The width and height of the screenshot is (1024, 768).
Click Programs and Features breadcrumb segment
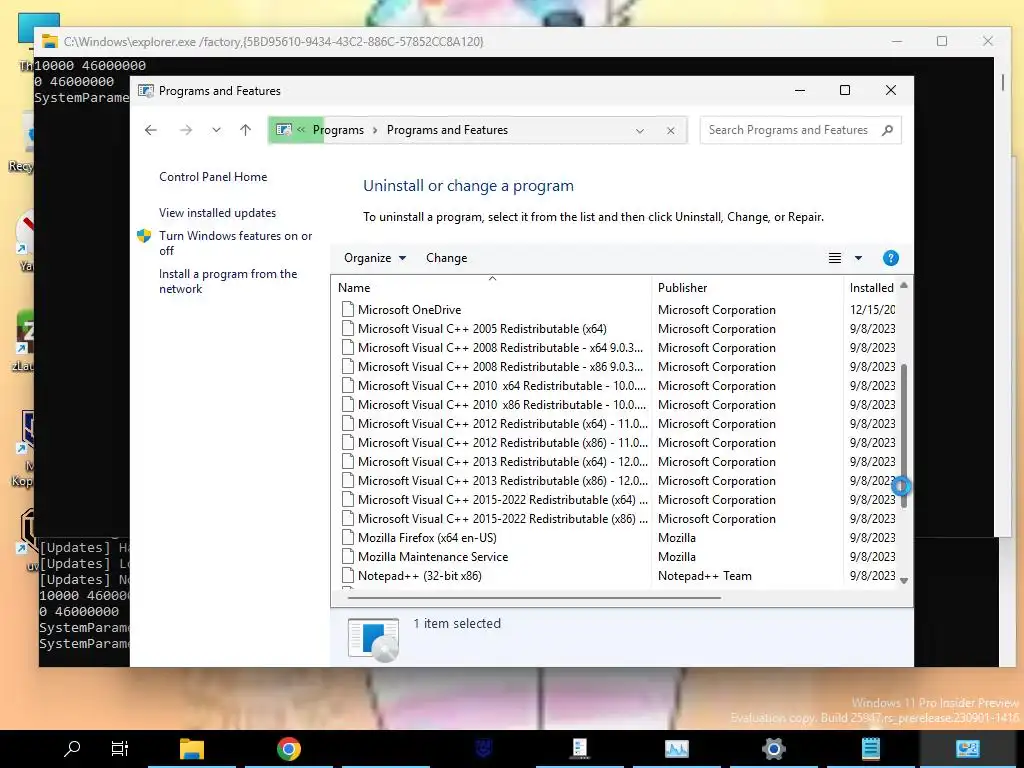tap(447, 130)
